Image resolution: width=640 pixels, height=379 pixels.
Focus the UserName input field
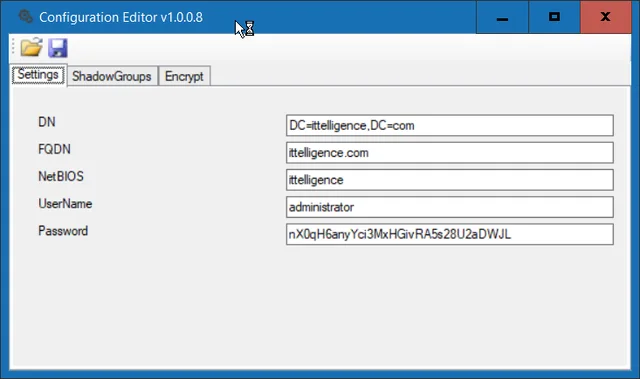(x=449, y=207)
